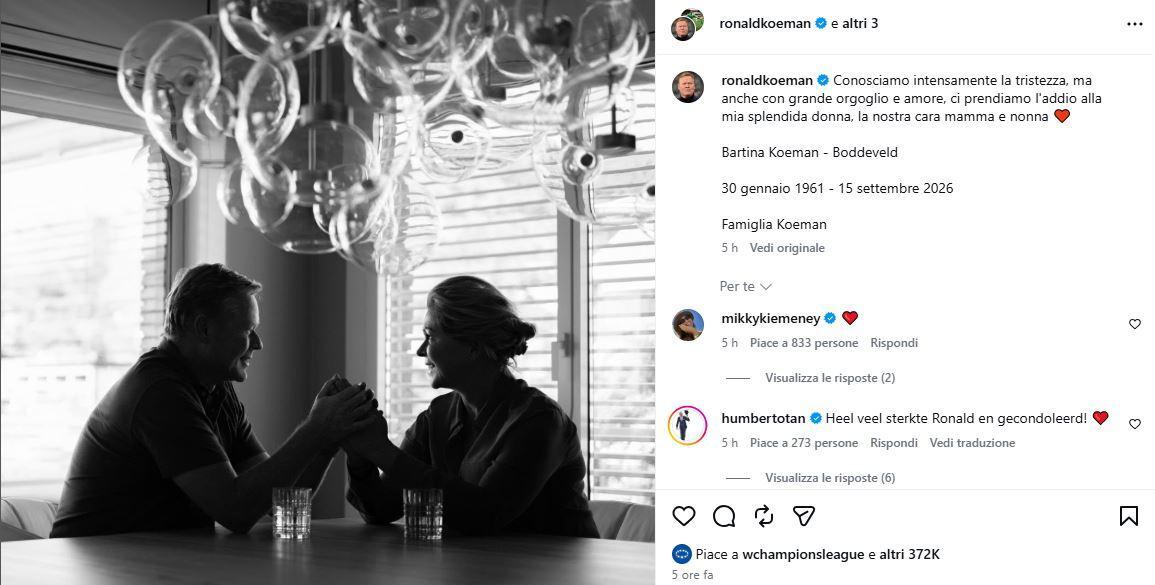
Task: Share post with paper plane icon
Action: pos(804,516)
